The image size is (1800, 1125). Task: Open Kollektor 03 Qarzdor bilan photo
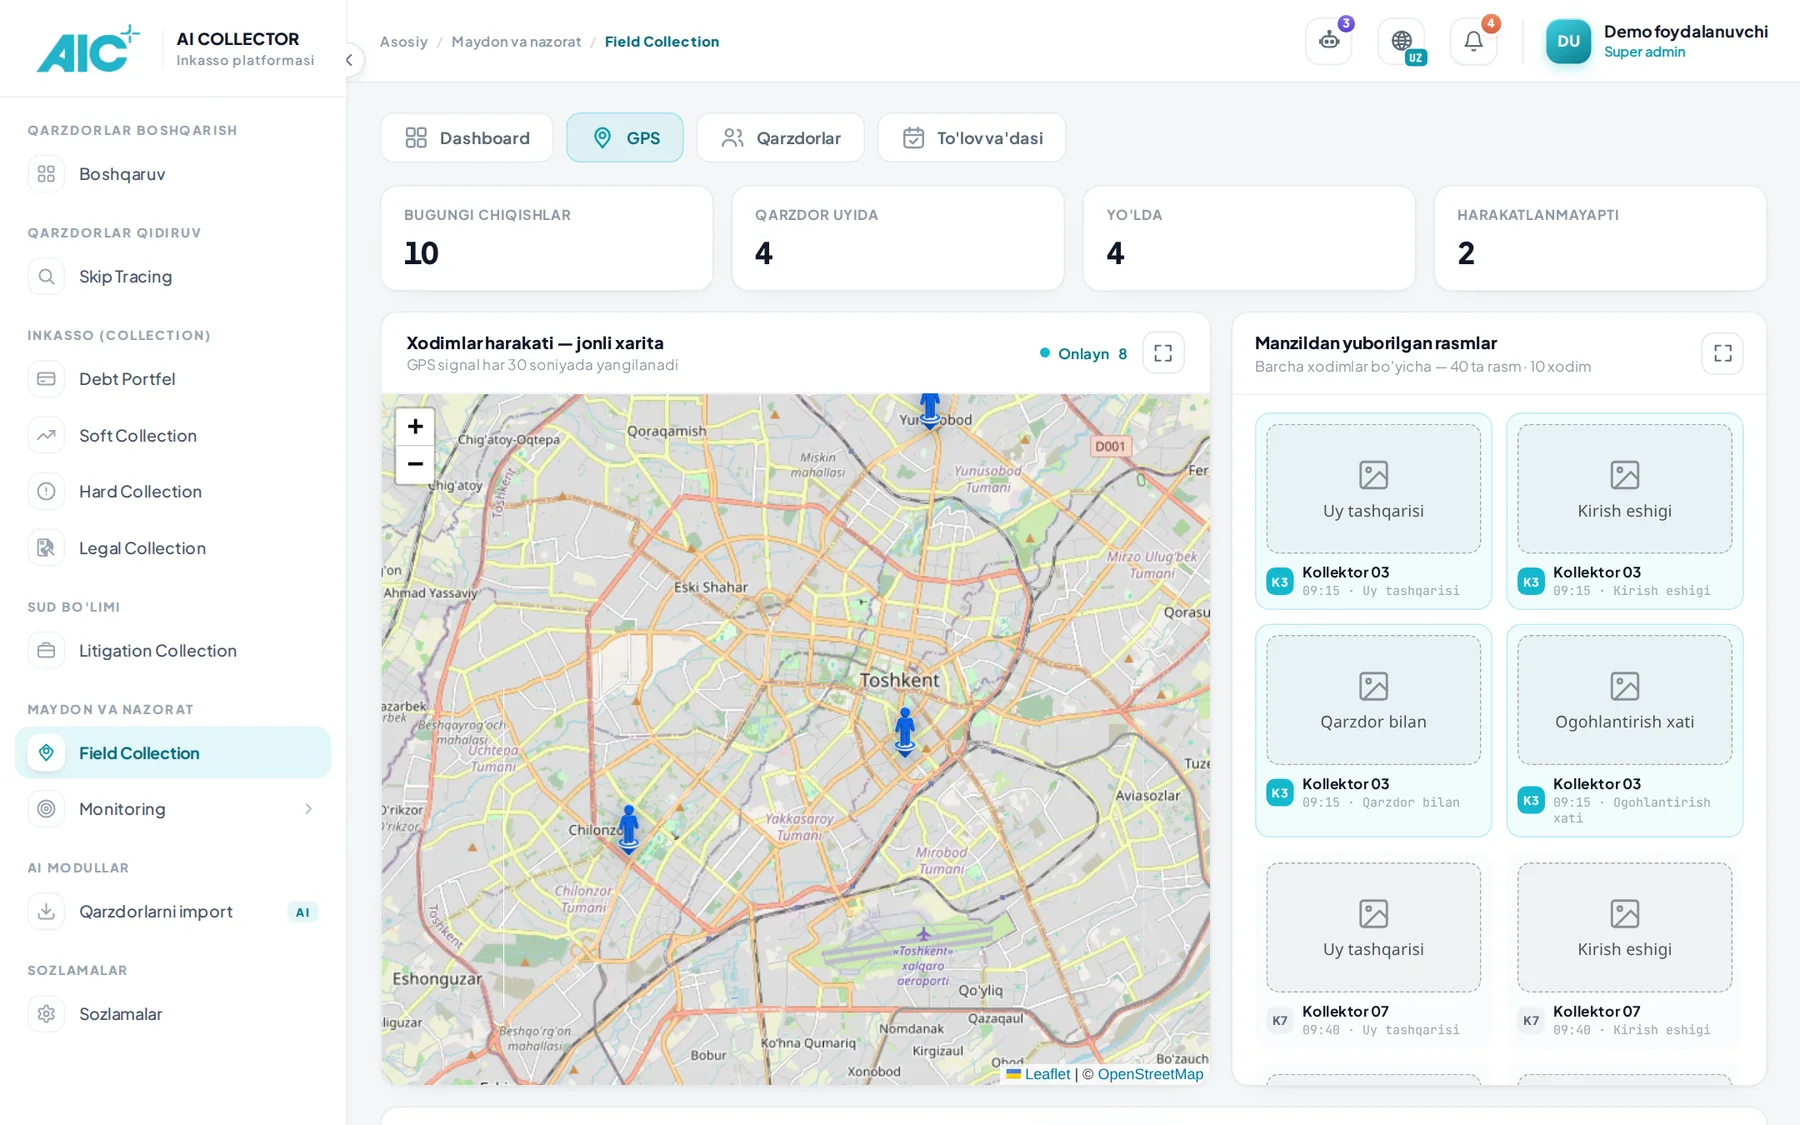coord(1373,730)
